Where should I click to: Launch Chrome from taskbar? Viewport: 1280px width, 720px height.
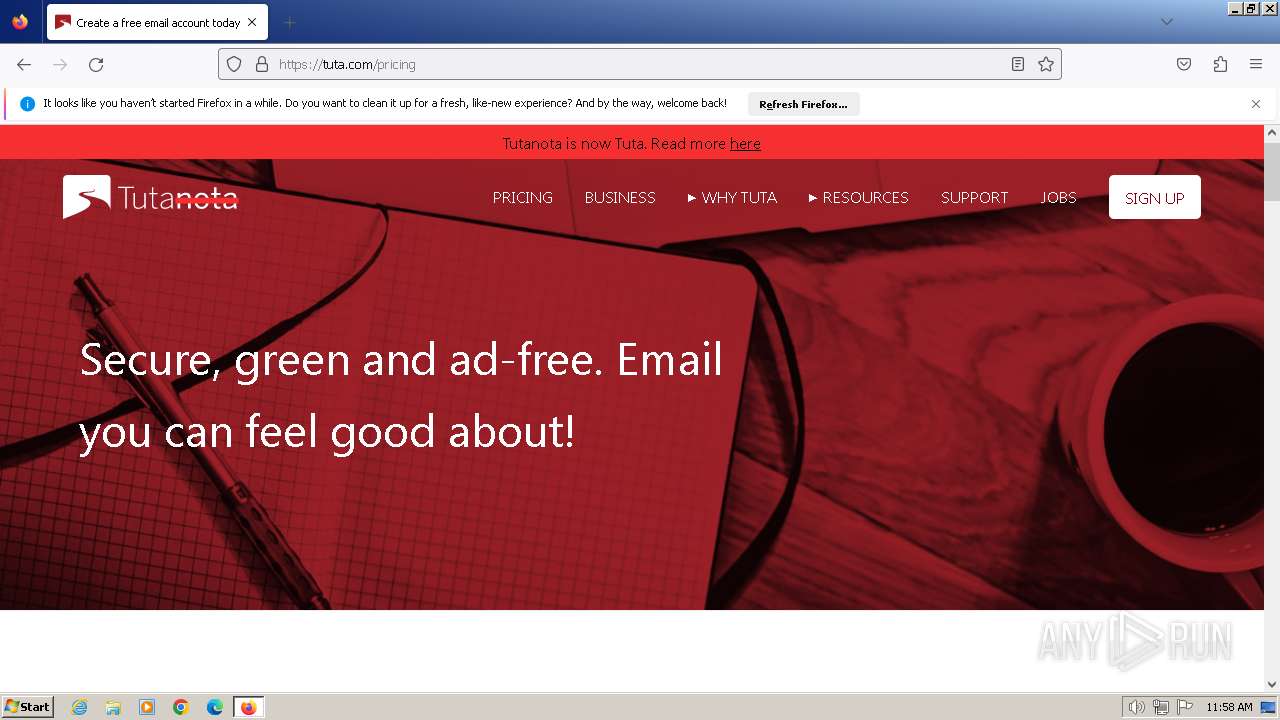point(181,707)
